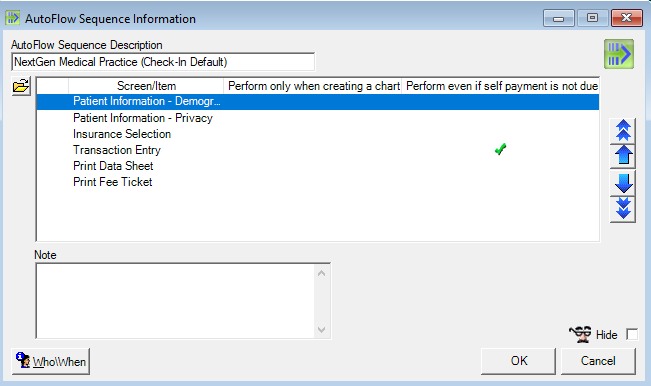Click in the AutoFlow Sequence Description field
The image size is (651, 386).
(x=163, y=62)
